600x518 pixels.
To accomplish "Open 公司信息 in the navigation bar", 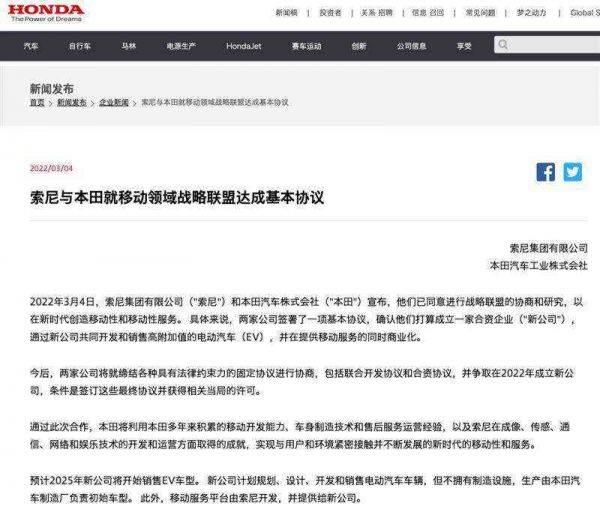I will coord(411,46).
